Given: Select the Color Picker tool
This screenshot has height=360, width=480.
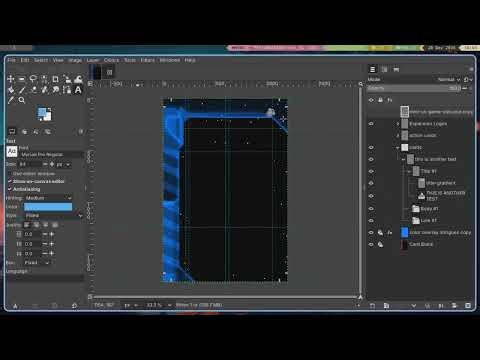Looking at the screenshot, I should tap(11, 100).
